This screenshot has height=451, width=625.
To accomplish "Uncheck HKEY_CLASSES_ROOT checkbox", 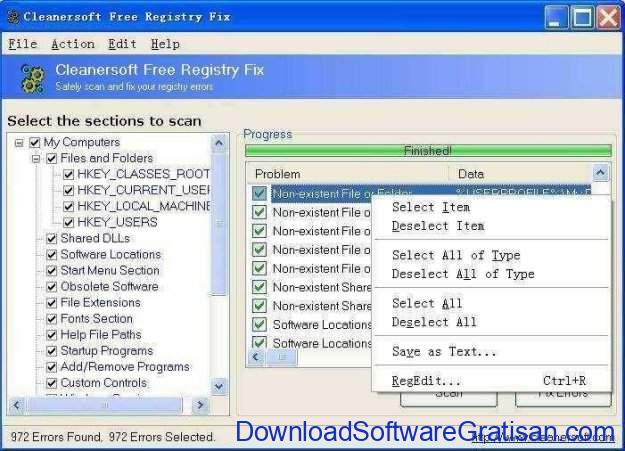I will [x=69, y=174].
